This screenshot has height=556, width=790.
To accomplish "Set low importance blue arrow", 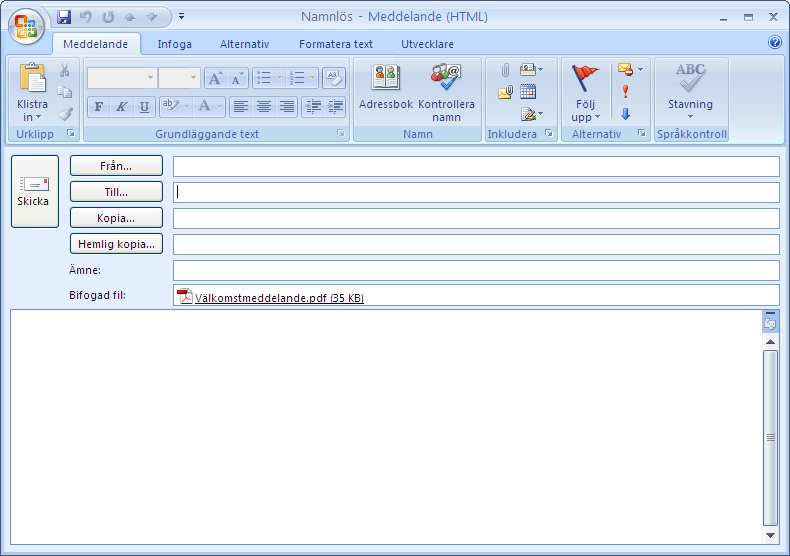I will [x=625, y=114].
